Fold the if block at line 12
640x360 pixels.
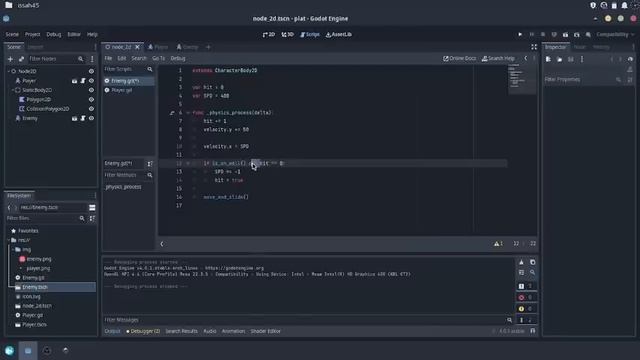pyautogui.click(x=188, y=163)
